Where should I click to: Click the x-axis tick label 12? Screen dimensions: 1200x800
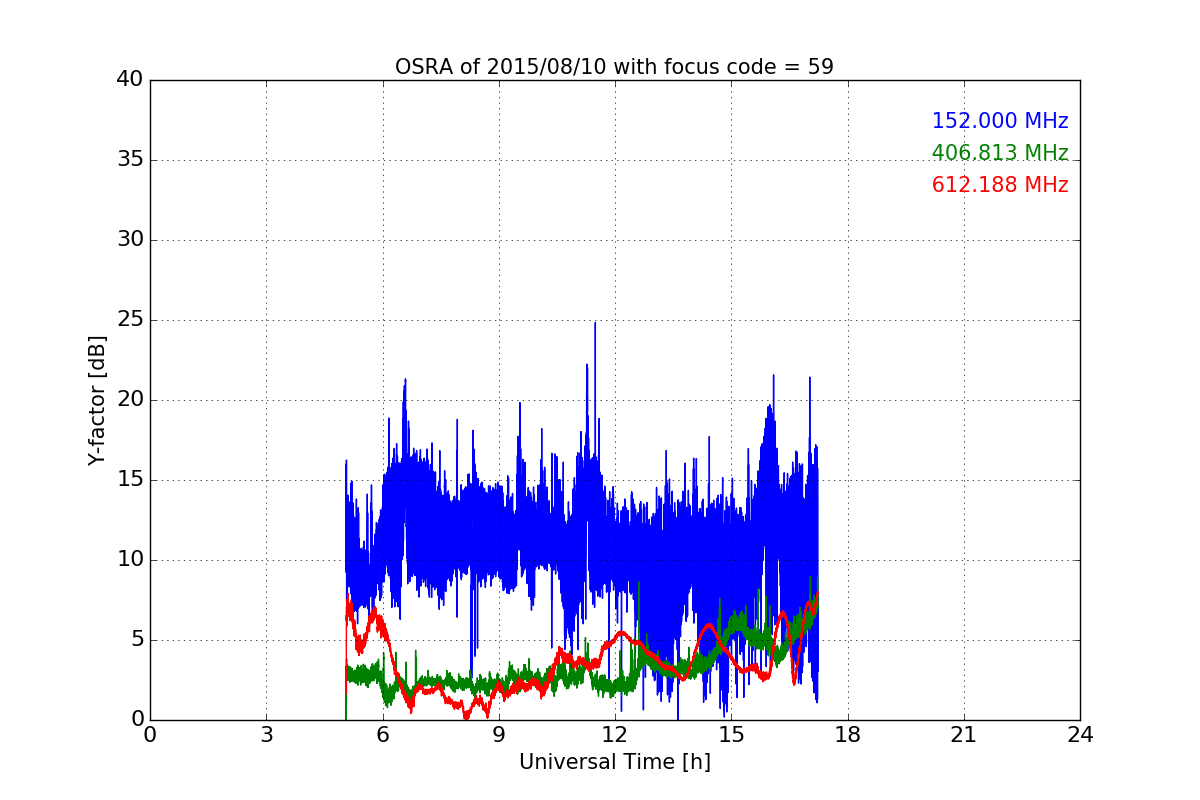(x=614, y=735)
